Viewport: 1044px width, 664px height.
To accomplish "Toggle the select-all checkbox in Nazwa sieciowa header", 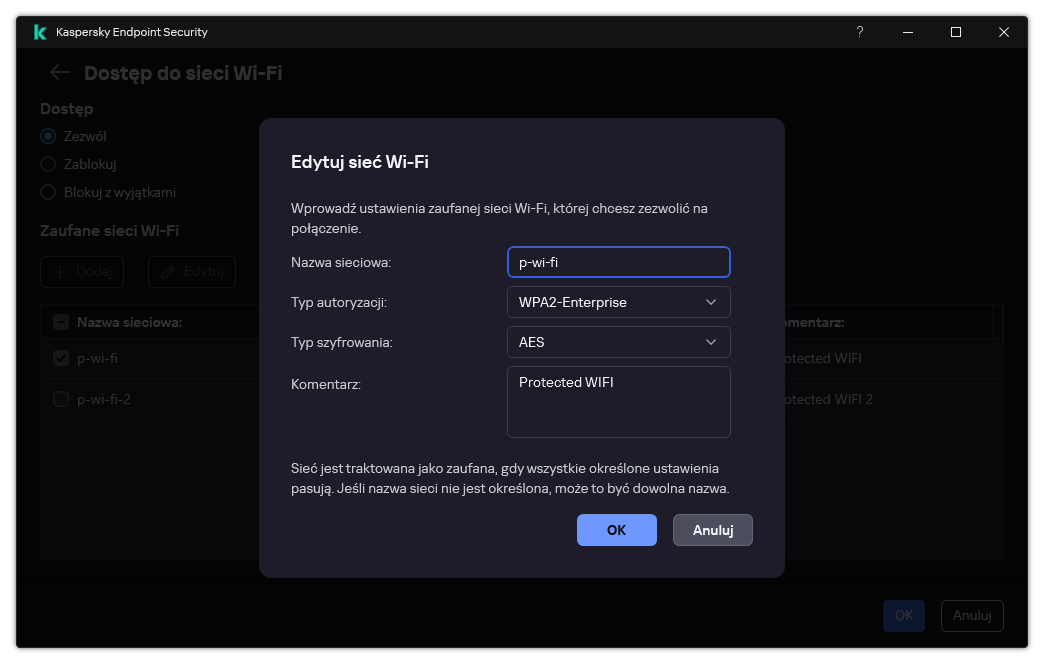I will pos(60,322).
